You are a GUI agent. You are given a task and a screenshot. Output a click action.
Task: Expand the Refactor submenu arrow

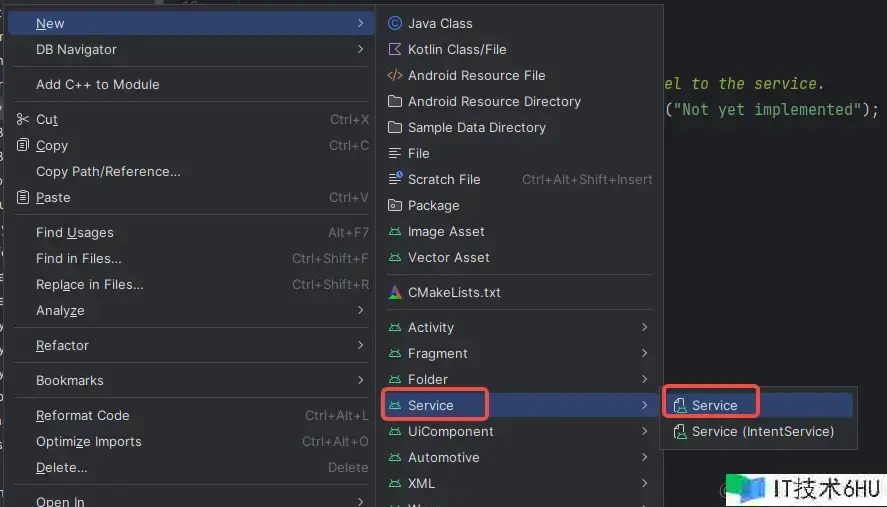pos(360,345)
